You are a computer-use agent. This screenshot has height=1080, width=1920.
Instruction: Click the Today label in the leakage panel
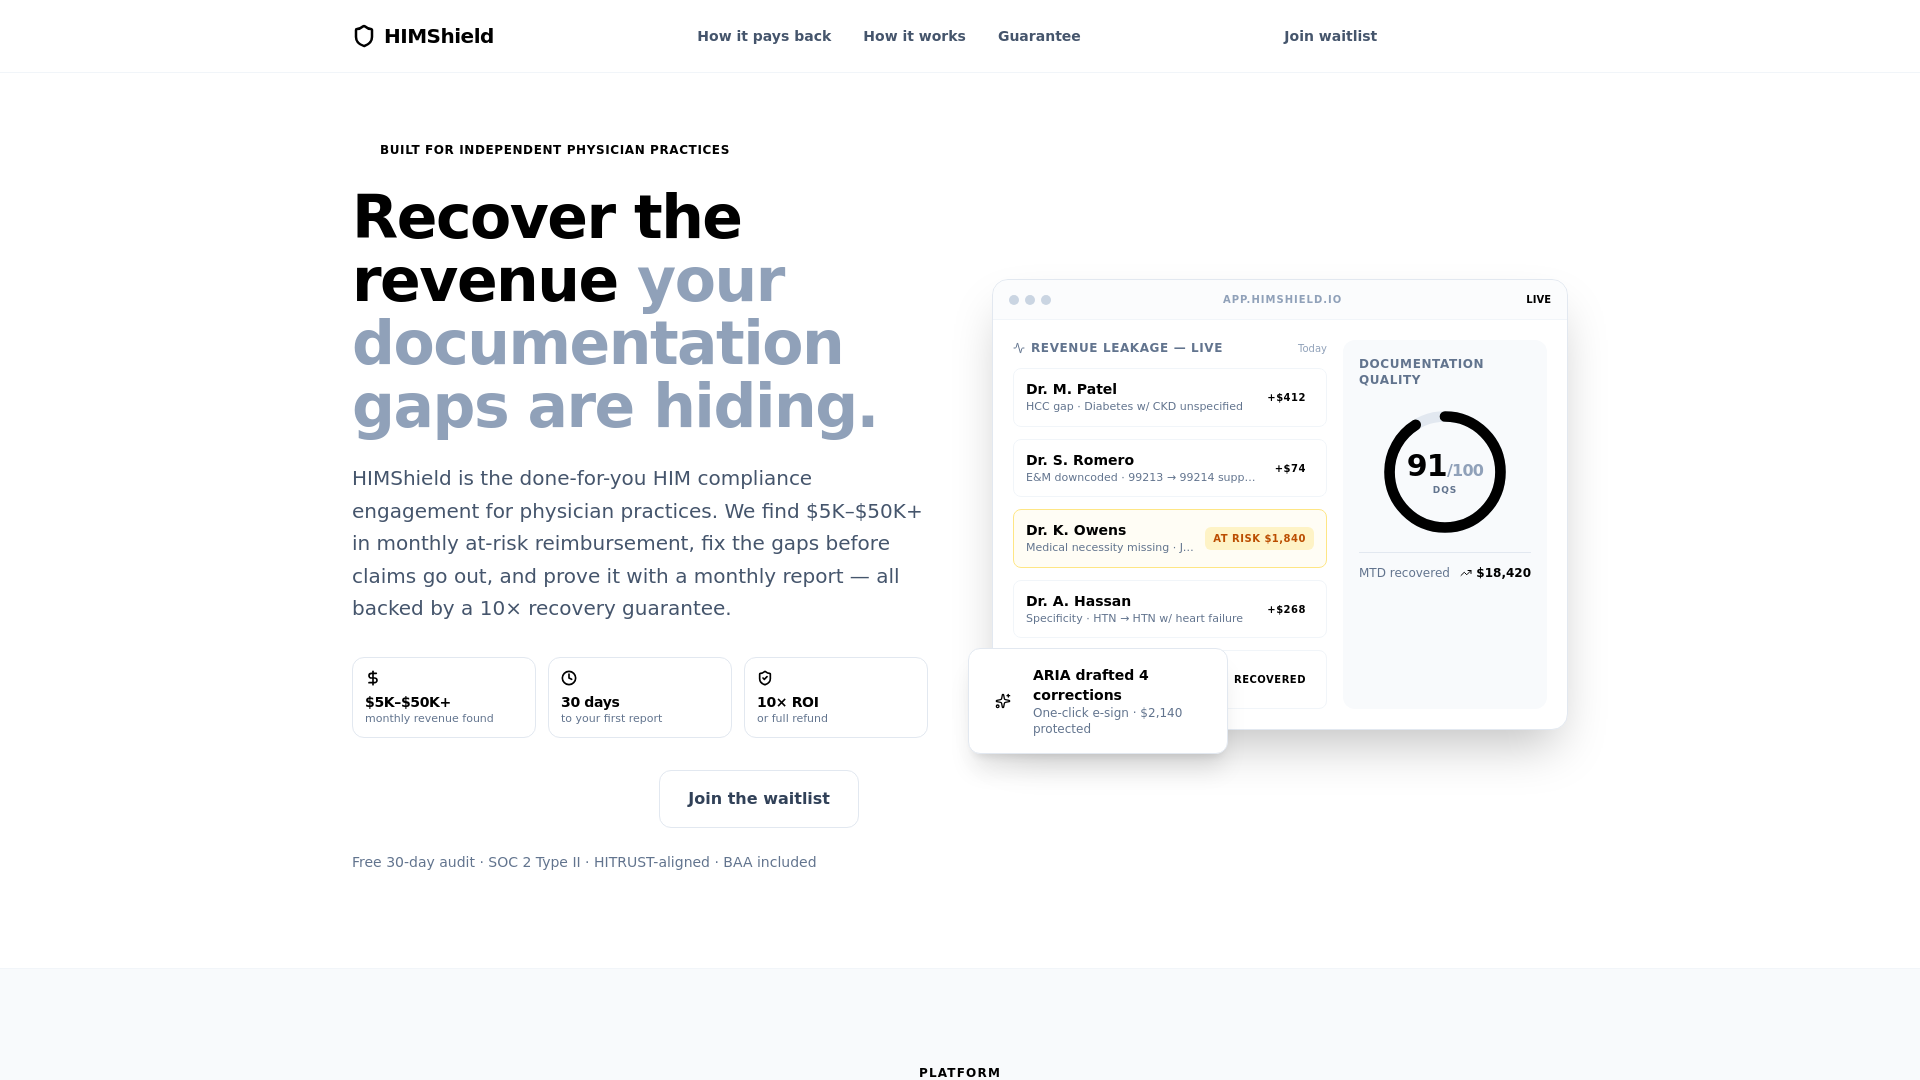point(1312,349)
